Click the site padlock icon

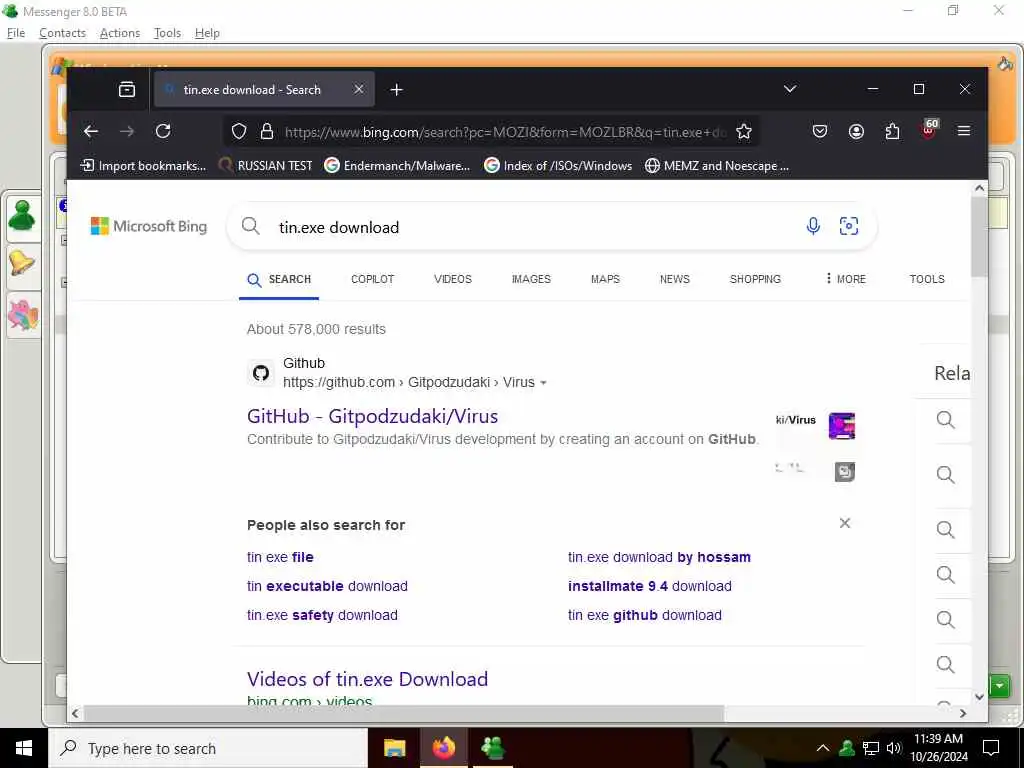click(266, 131)
